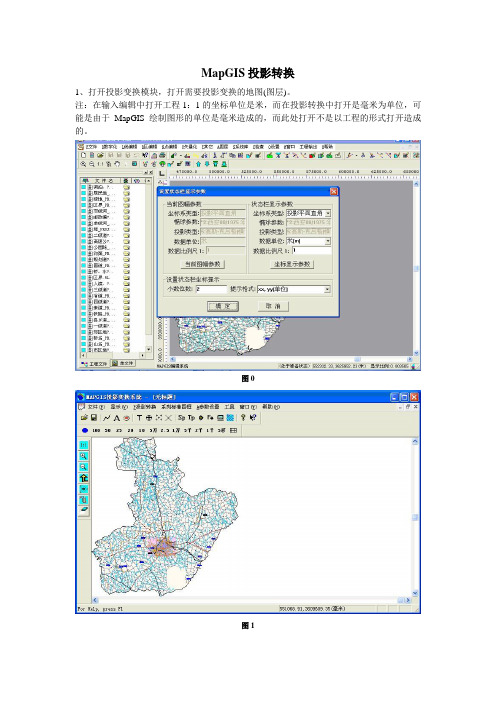Click the 文件名 column header in layer list

tap(105, 180)
